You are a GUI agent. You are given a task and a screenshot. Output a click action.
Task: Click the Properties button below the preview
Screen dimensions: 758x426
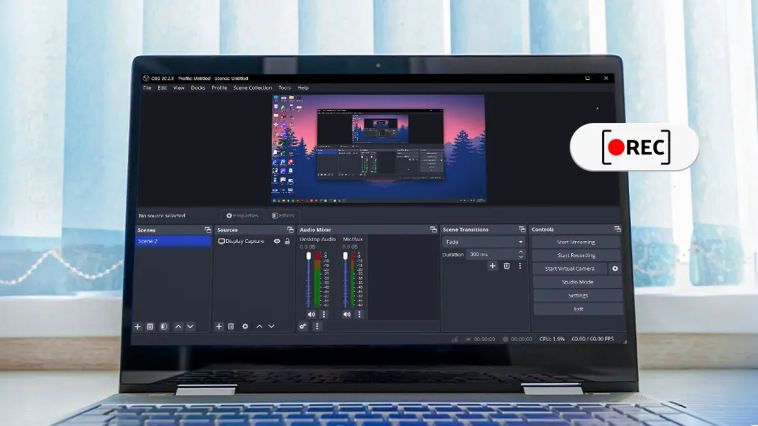[242, 216]
